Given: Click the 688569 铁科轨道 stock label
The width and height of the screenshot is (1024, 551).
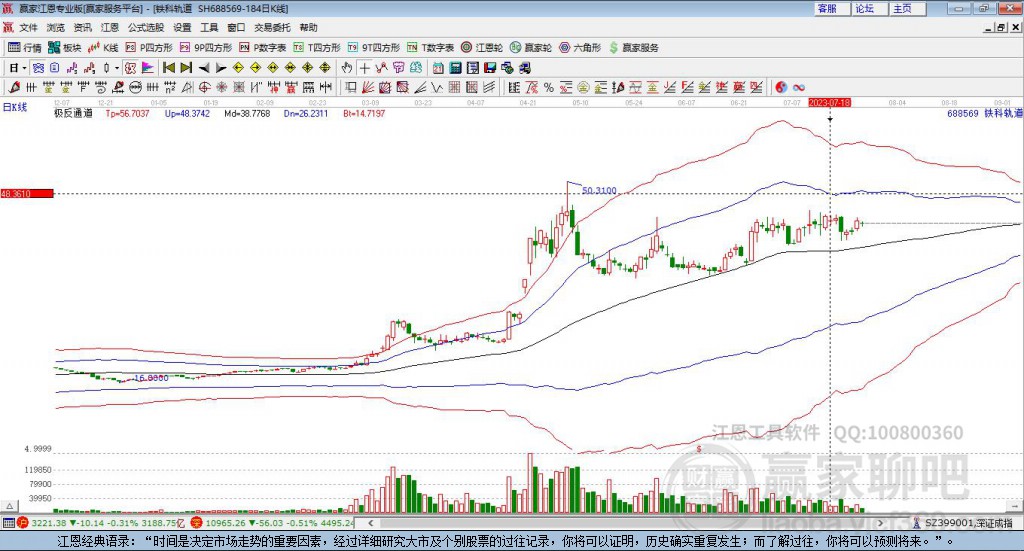Looking at the screenshot, I should 985,114.
